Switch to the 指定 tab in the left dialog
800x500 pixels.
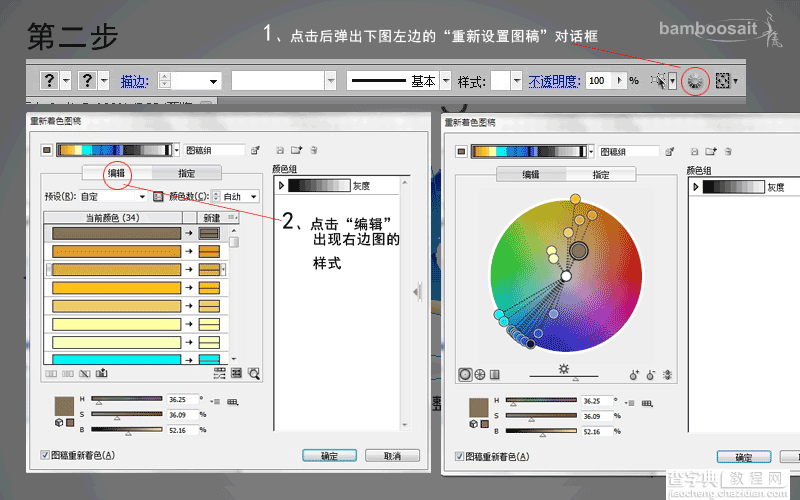tap(186, 173)
